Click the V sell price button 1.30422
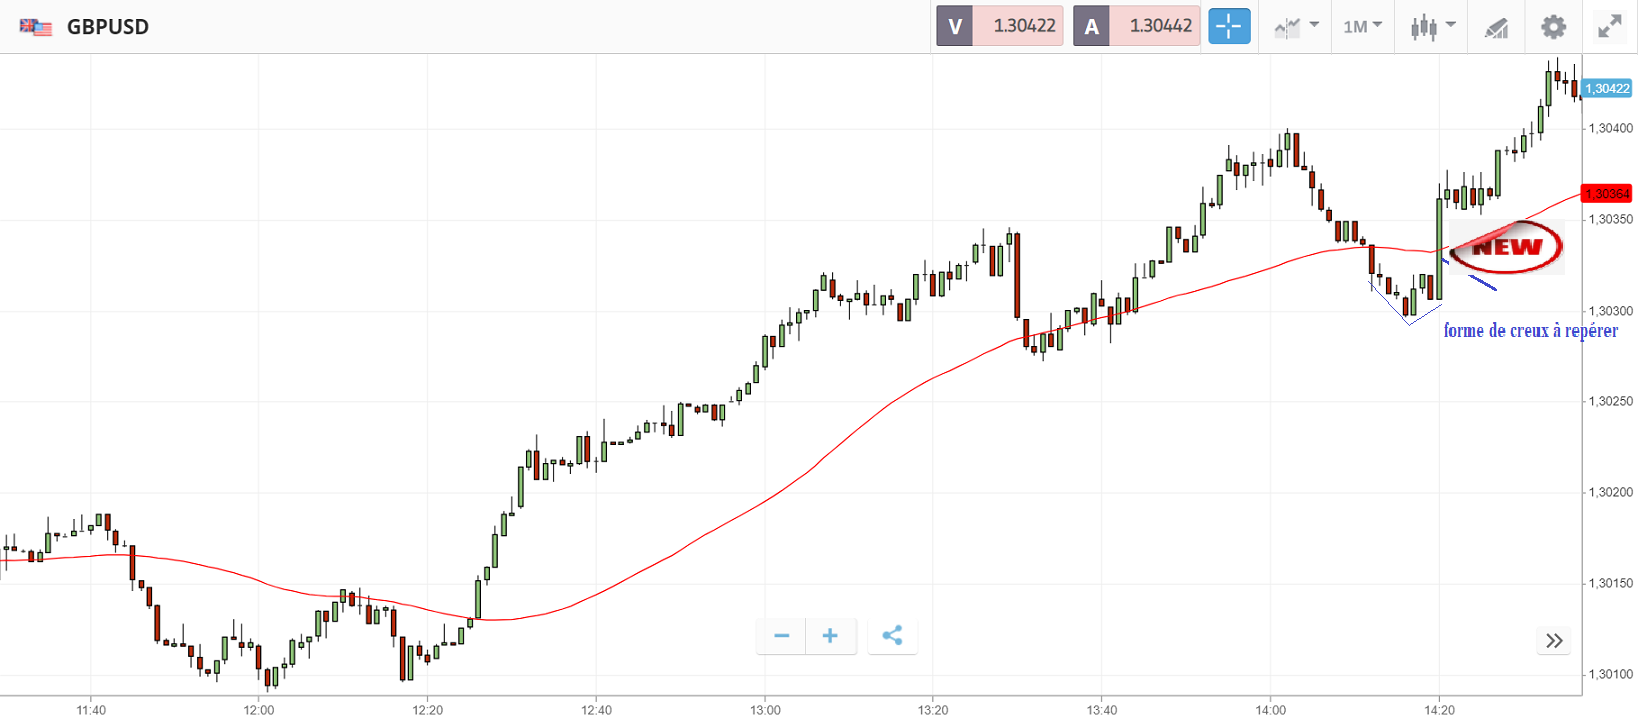The width and height of the screenshot is (1638, 728). (999, 26)
